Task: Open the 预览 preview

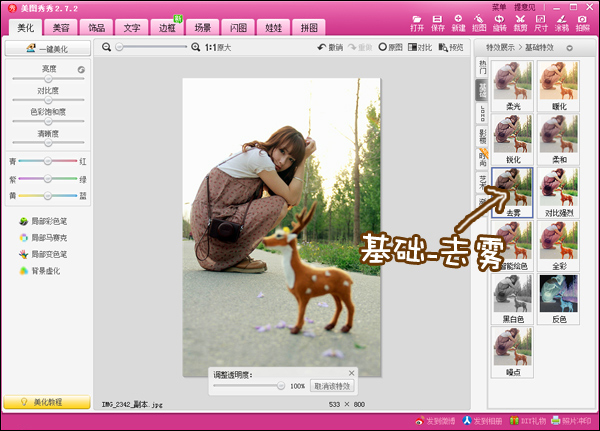Action: coord(451,47)
